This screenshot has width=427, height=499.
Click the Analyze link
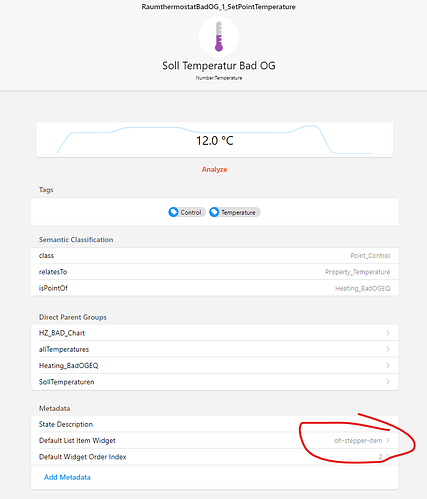214,169
